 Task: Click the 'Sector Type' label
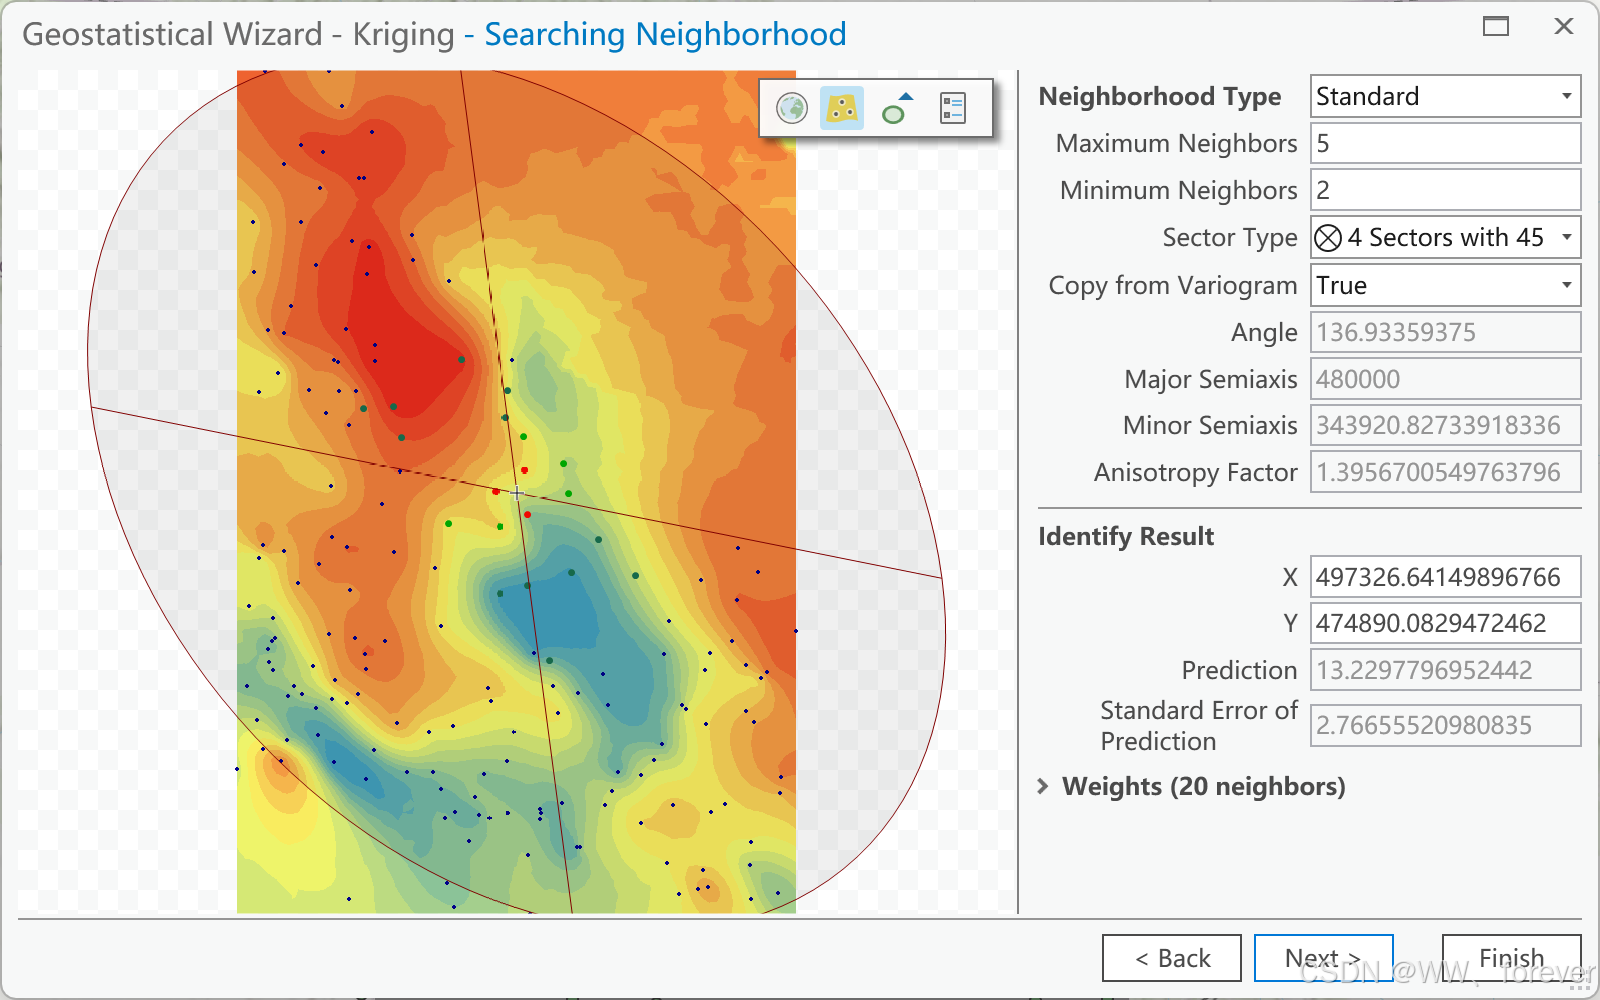(1230, 237)
